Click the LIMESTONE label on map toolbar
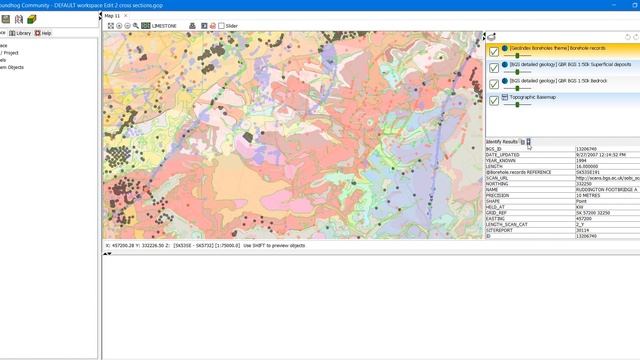Image resolution: width=640 pixels, height=360 pixels. (164, 26)
